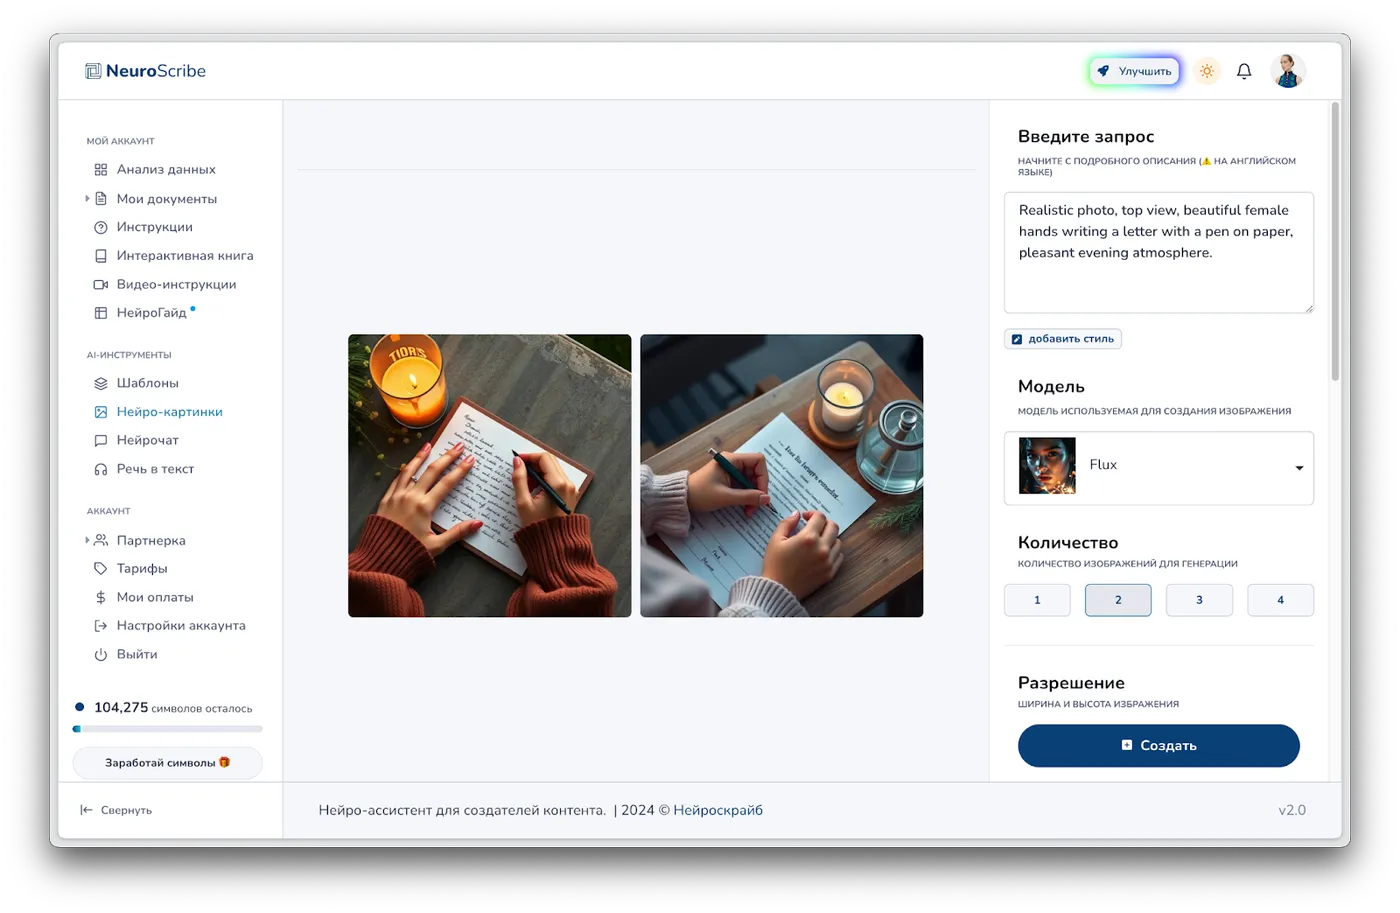Click the Видео-инструкции camera icon
Image resolution: width=1400 pixels, height=913 pixels.
101,284
